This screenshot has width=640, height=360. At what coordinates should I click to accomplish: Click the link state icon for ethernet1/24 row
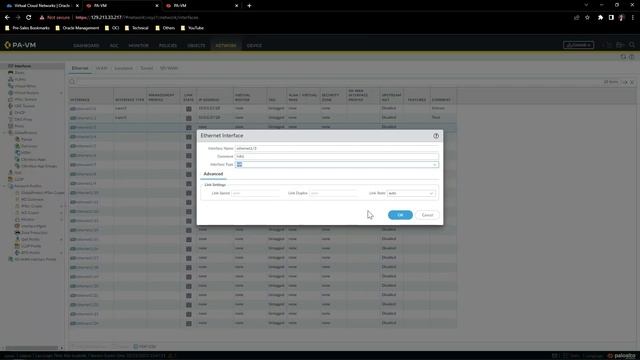coord(189,324)
